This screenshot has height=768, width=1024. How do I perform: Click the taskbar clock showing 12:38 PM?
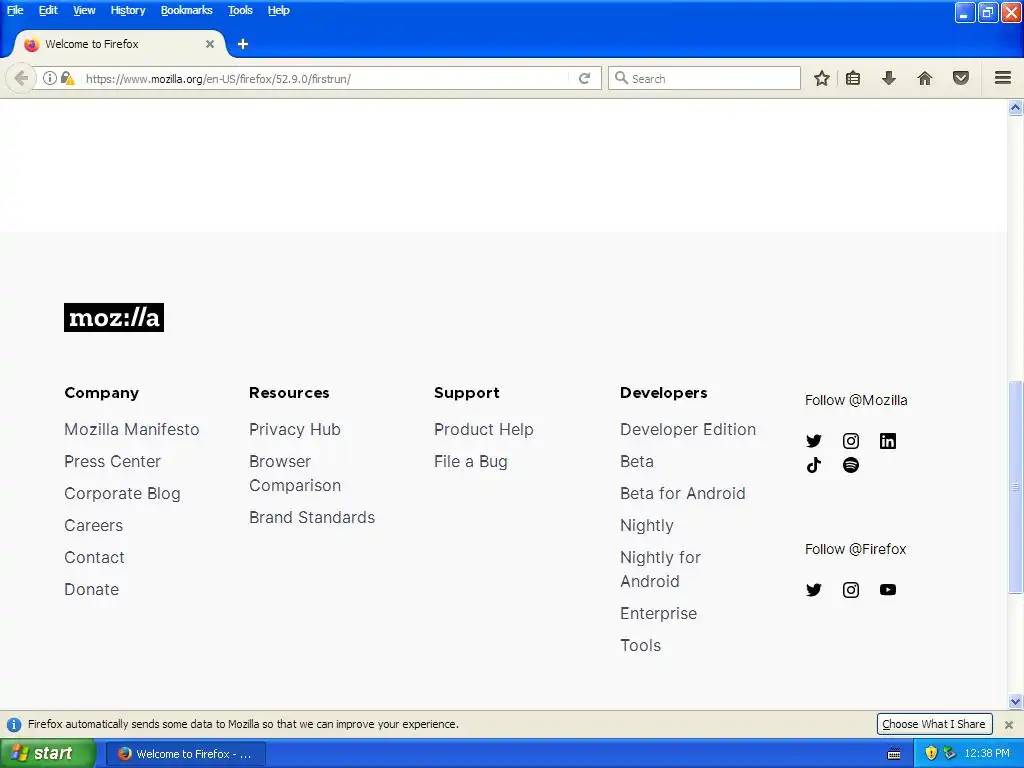click(987, 753)
